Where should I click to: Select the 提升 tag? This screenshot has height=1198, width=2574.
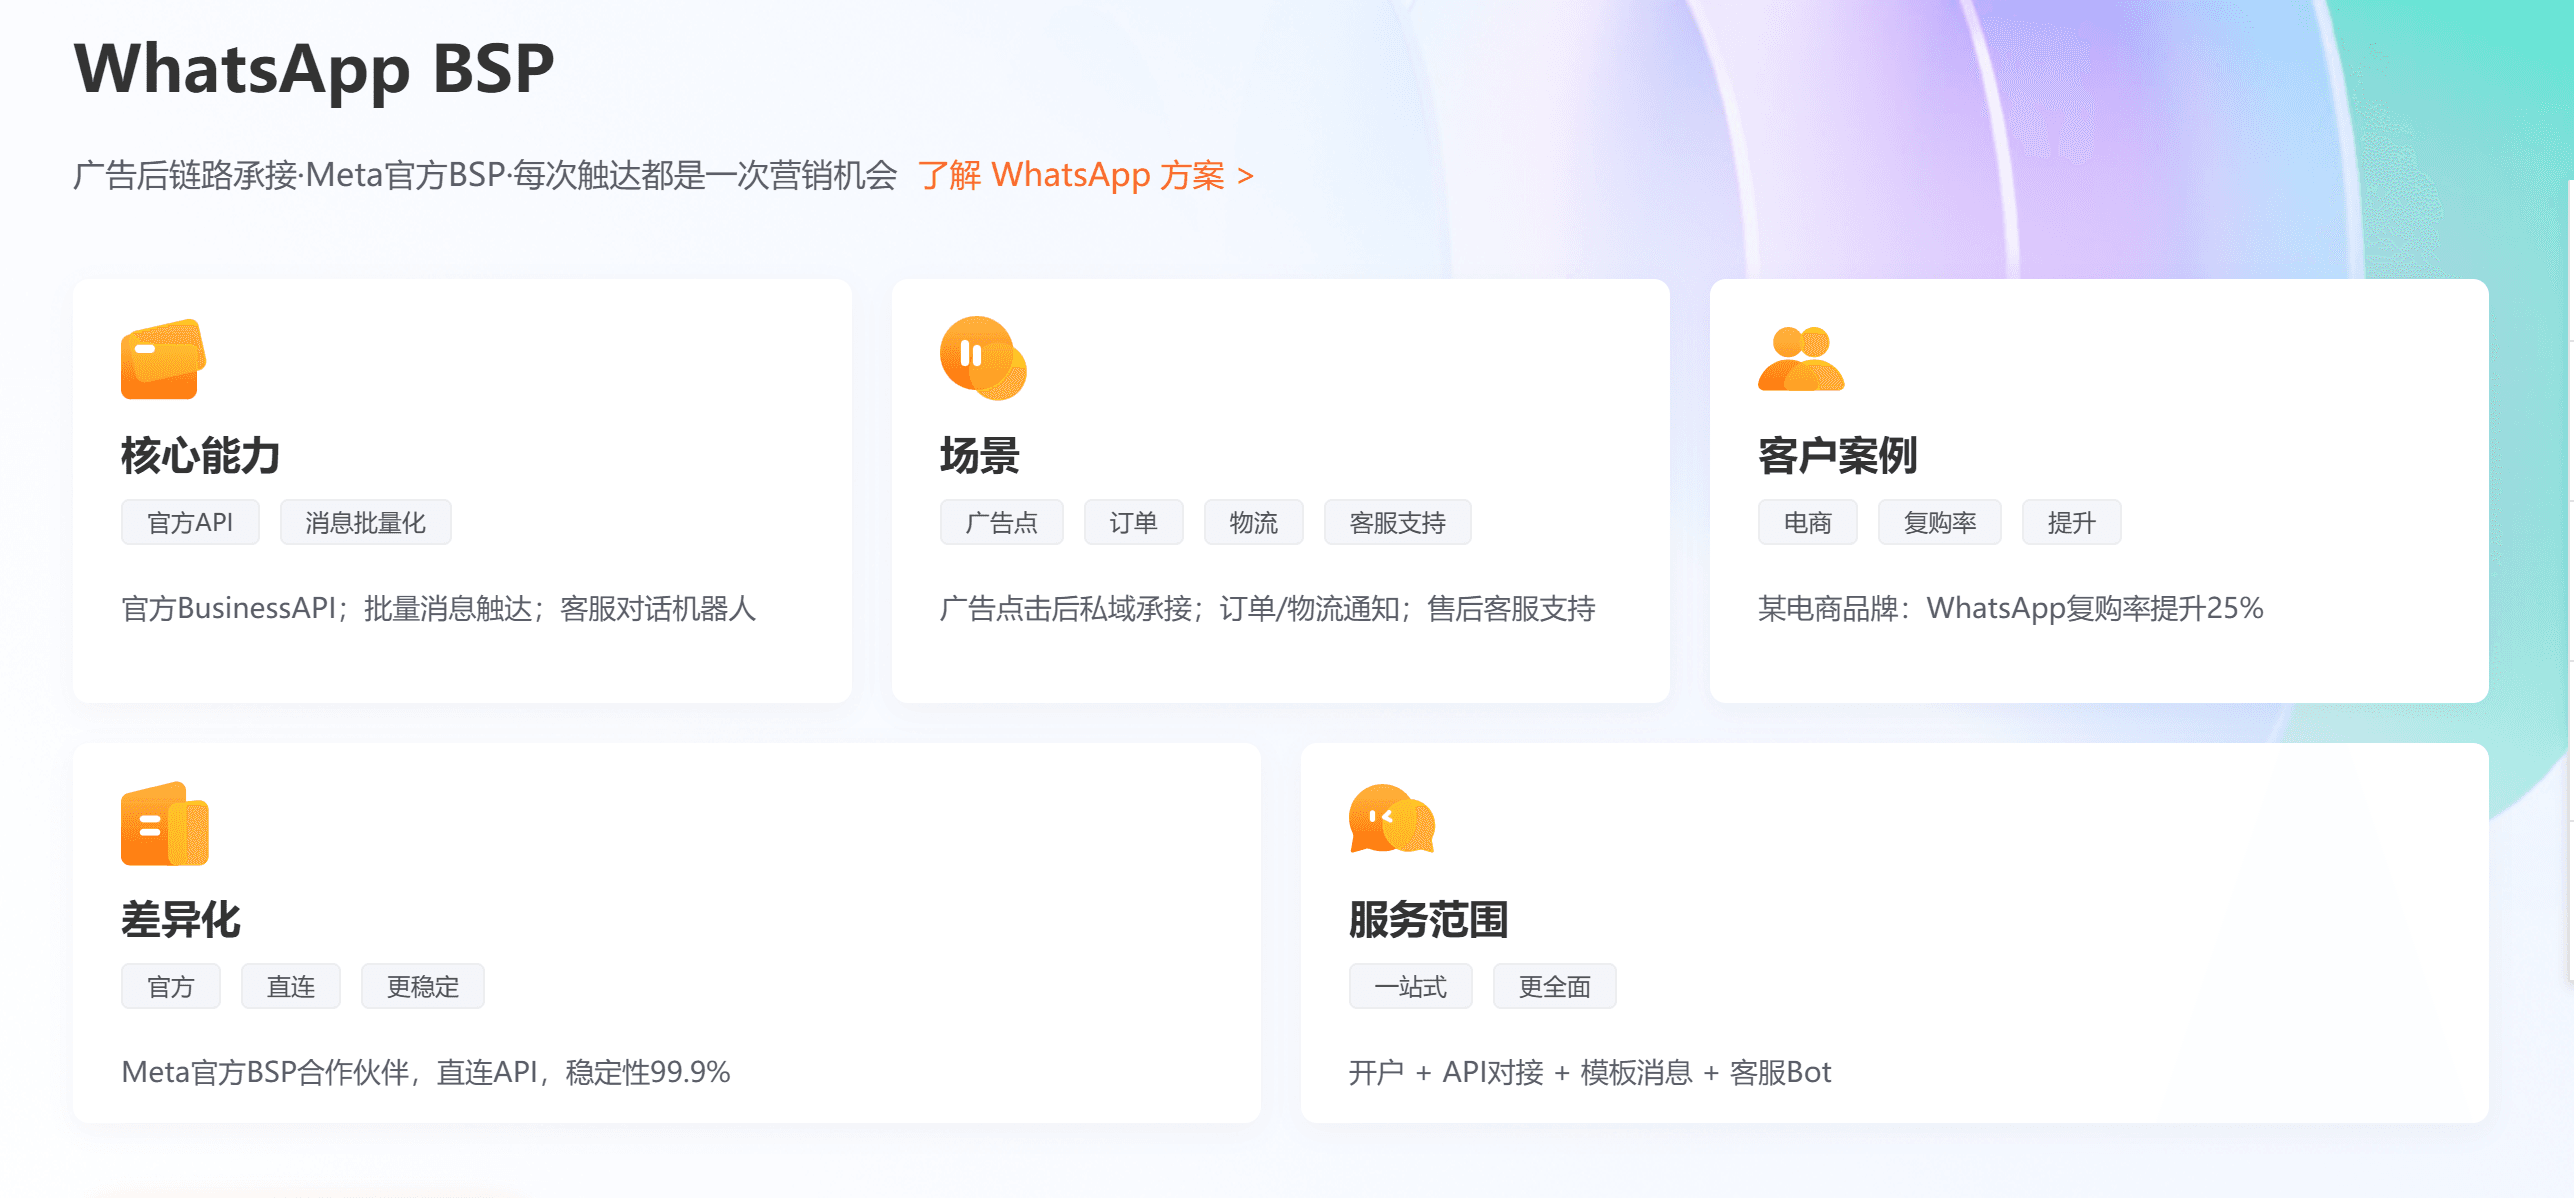(2071, 522)
